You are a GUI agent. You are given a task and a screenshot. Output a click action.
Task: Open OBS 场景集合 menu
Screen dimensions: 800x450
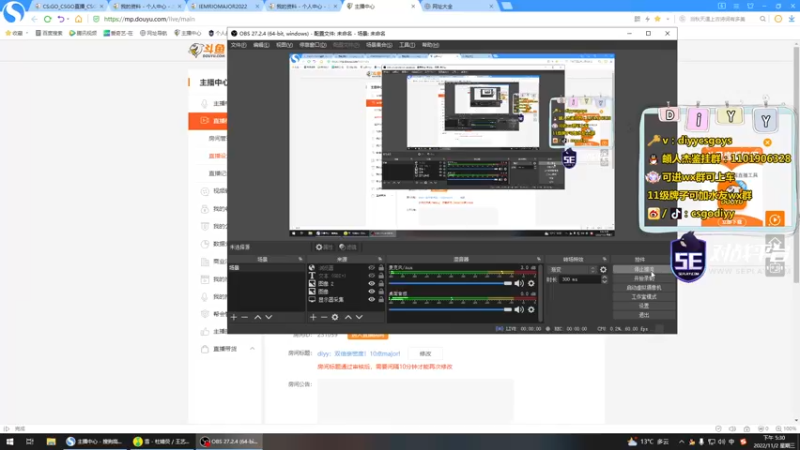pos(379,45)
